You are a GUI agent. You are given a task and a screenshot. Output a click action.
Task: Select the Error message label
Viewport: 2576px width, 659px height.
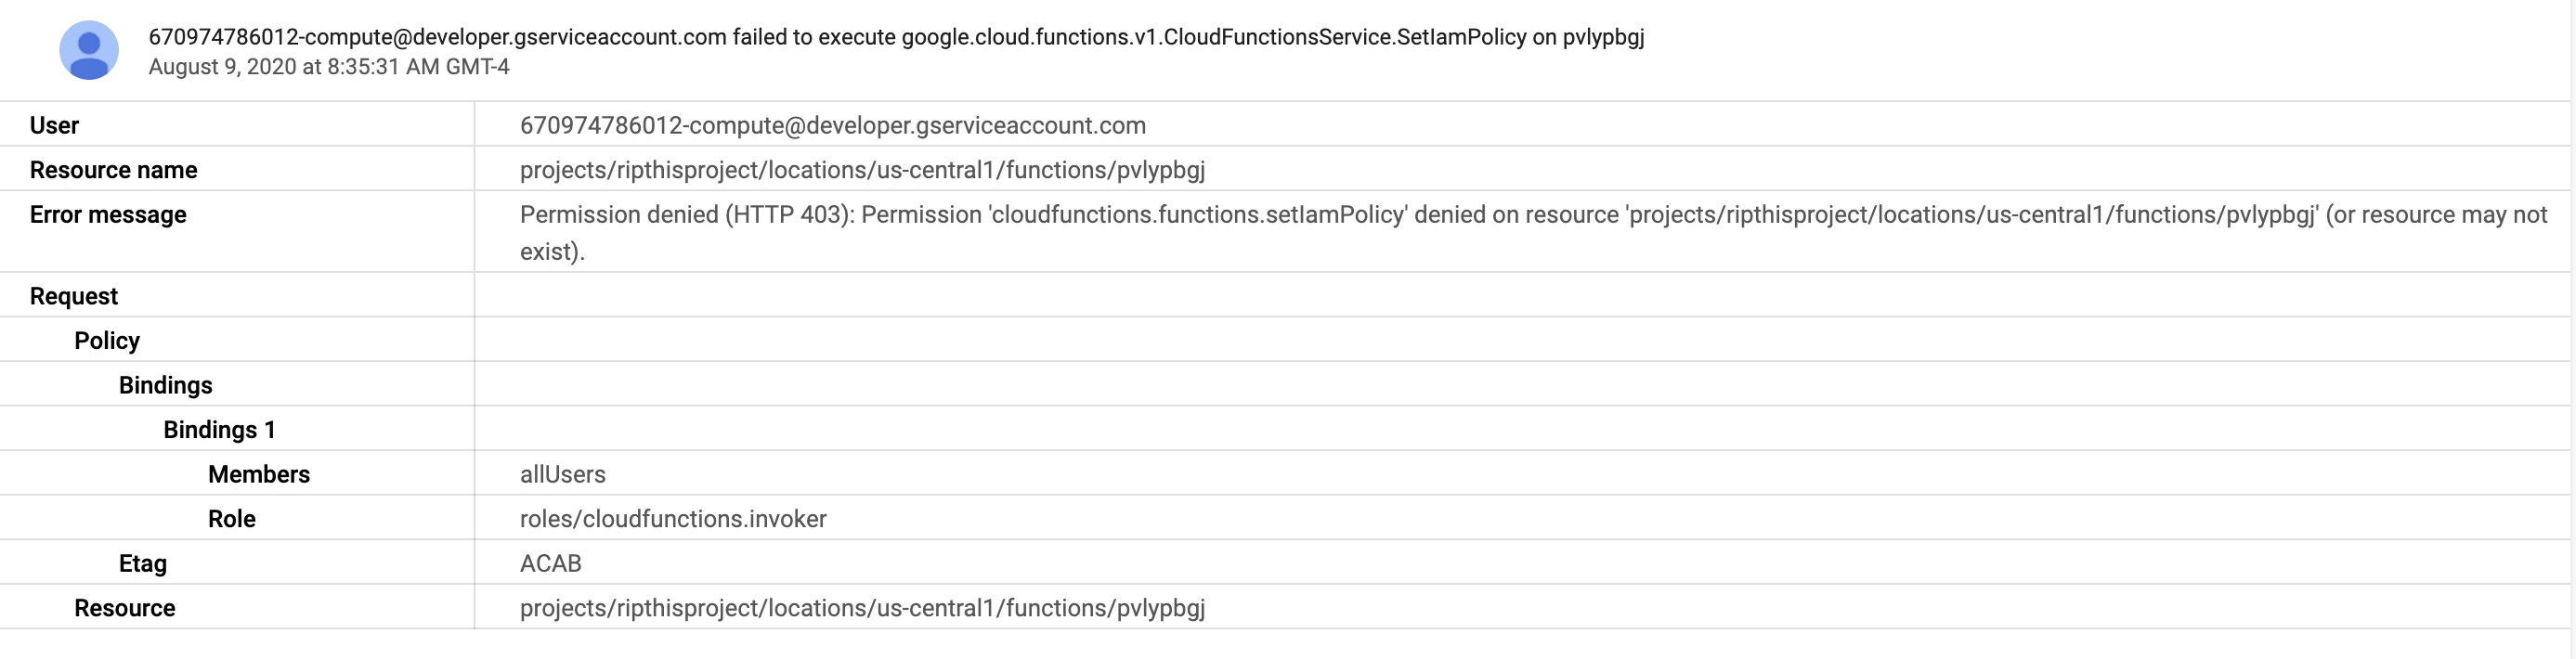click(x=108, y=215)
